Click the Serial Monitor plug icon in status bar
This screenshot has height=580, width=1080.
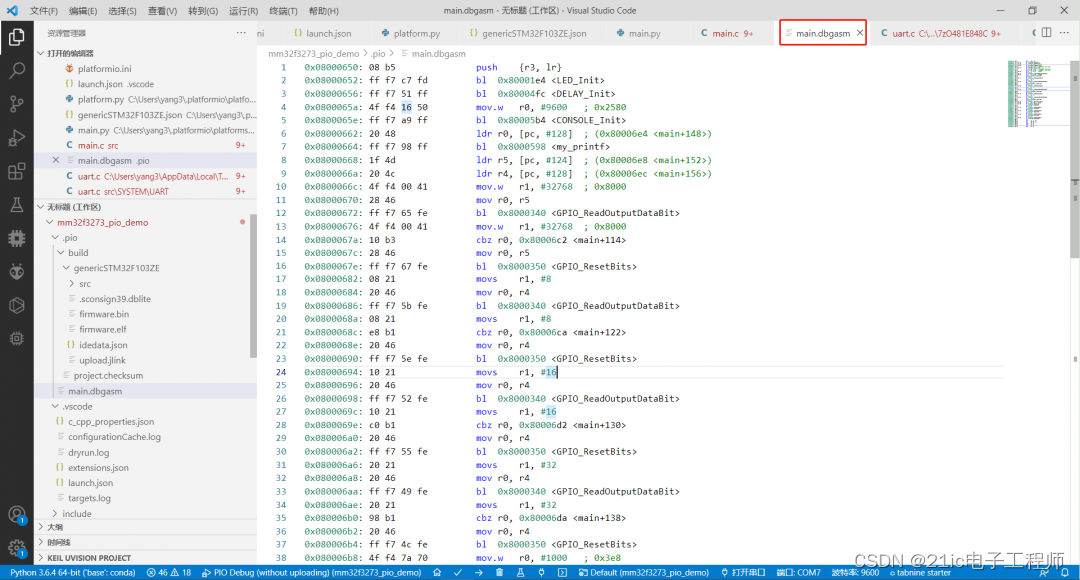541,572
